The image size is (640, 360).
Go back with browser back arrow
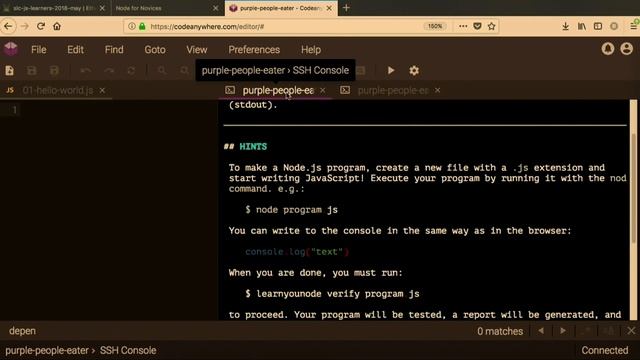point(9,27)
